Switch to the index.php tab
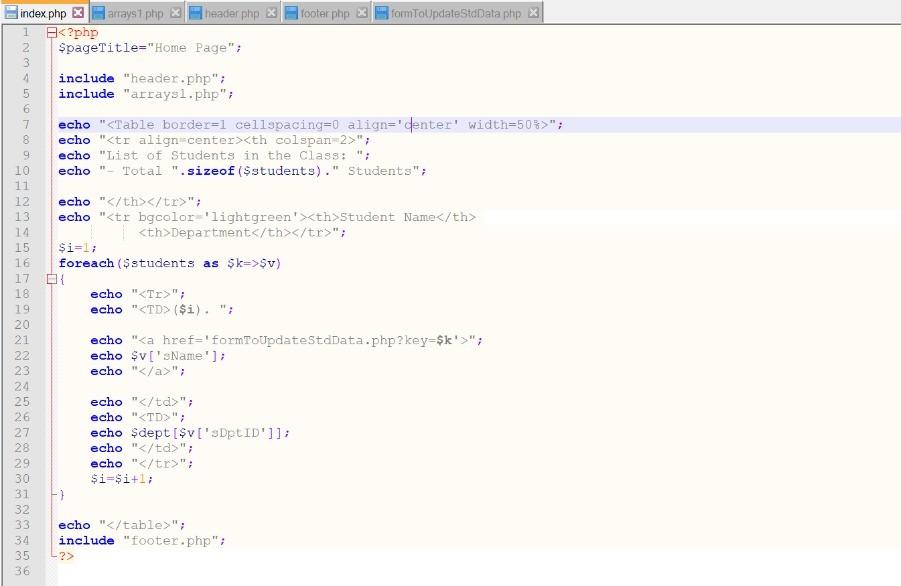The image size is (901, 586). tap(44, 13)
